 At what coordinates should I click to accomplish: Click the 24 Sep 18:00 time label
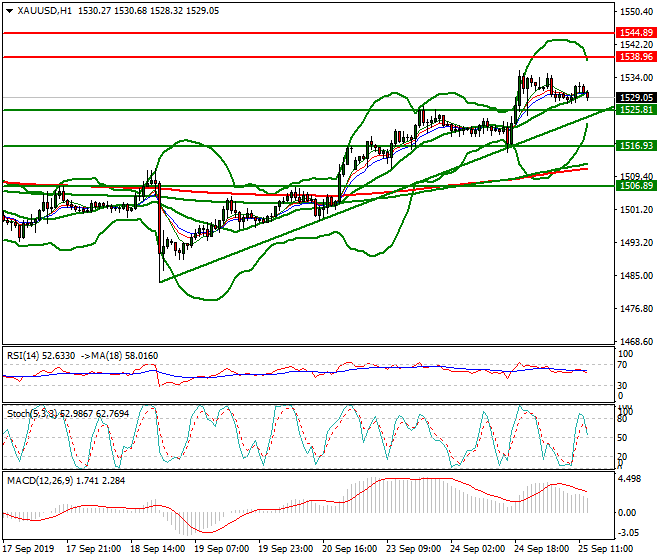click(x=541, y=549)
